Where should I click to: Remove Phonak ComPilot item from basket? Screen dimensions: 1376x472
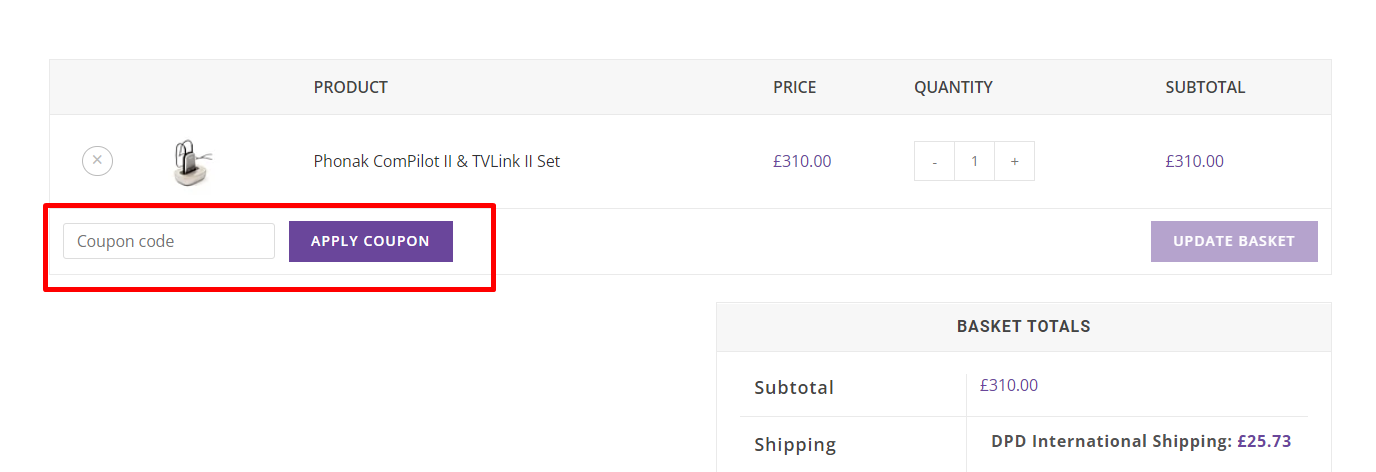click(x=97, y=161)
